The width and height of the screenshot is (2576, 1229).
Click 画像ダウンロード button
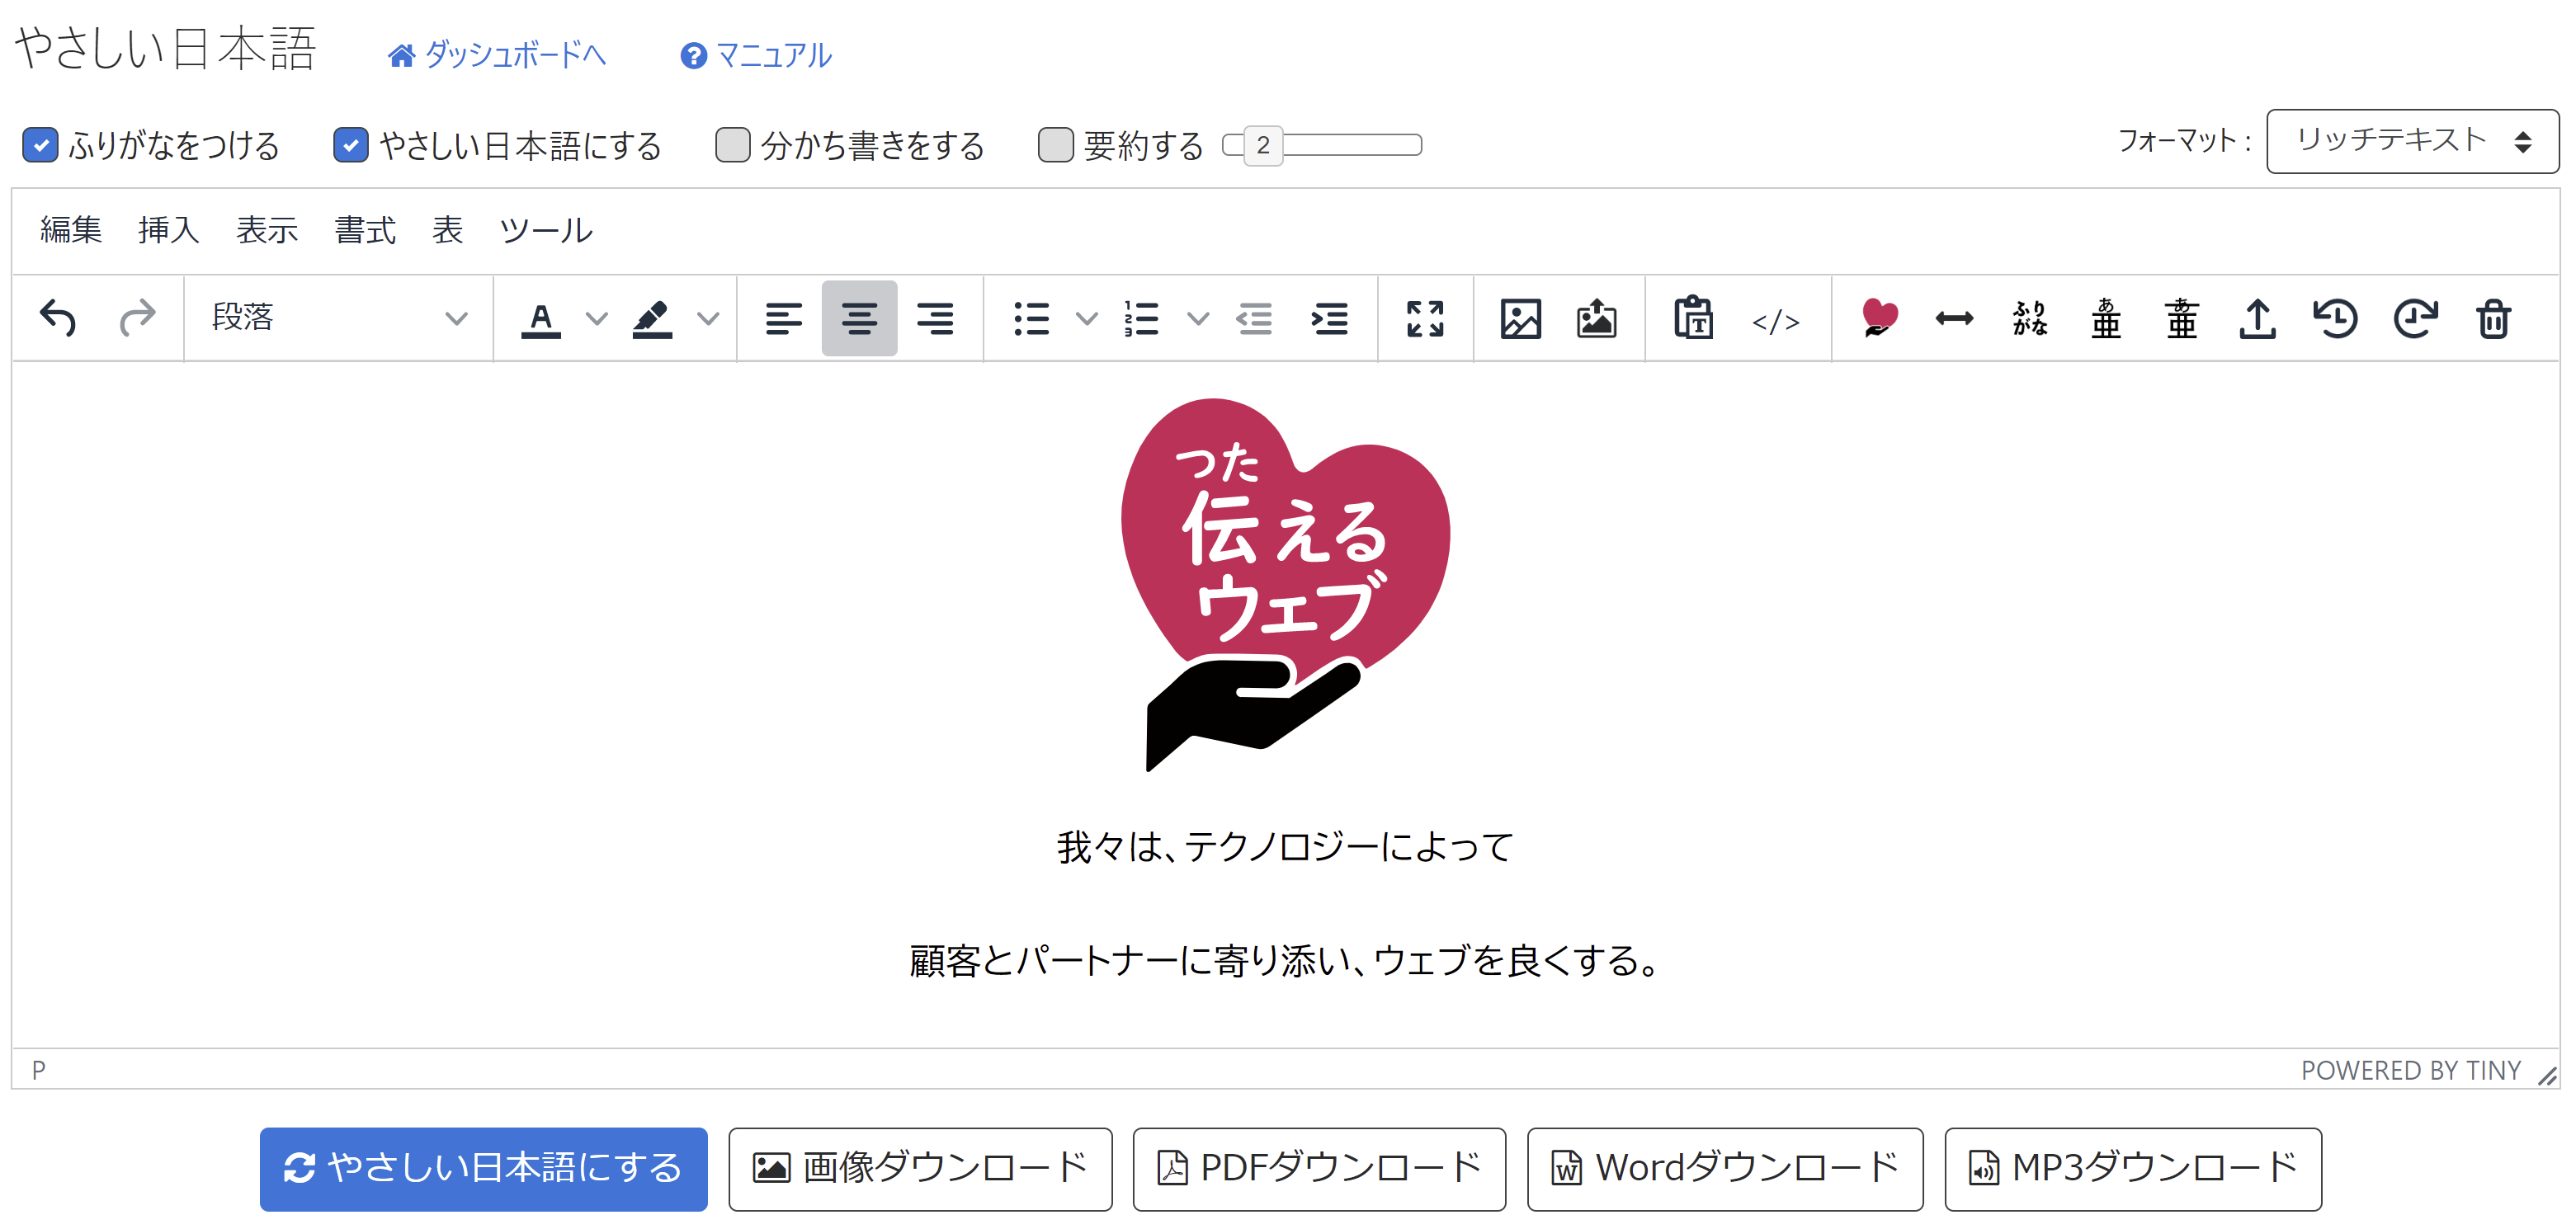[x=920, y=1168]
